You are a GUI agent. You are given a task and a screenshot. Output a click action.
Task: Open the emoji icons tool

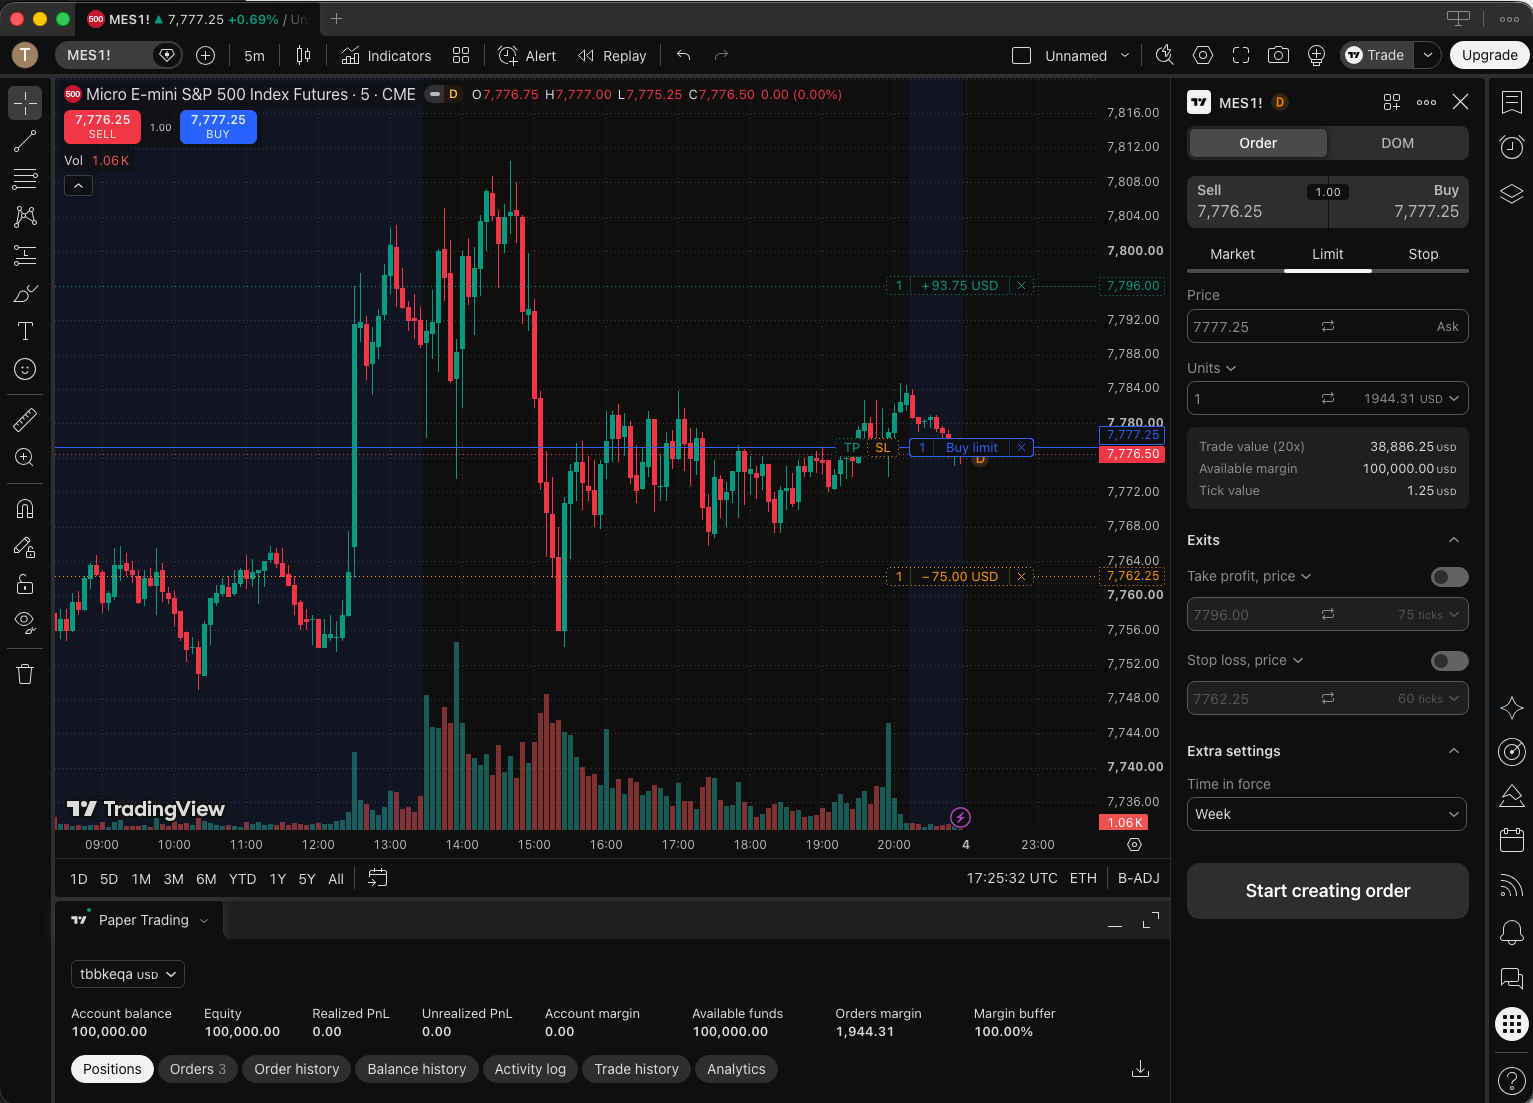[25, 369]
